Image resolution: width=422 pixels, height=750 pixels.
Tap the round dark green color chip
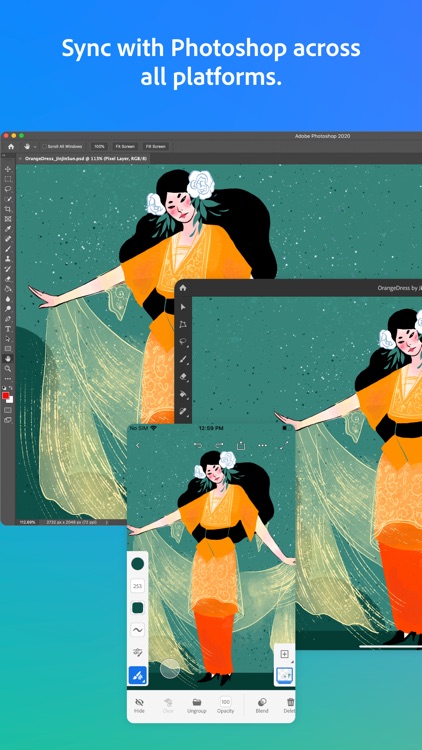138,564
